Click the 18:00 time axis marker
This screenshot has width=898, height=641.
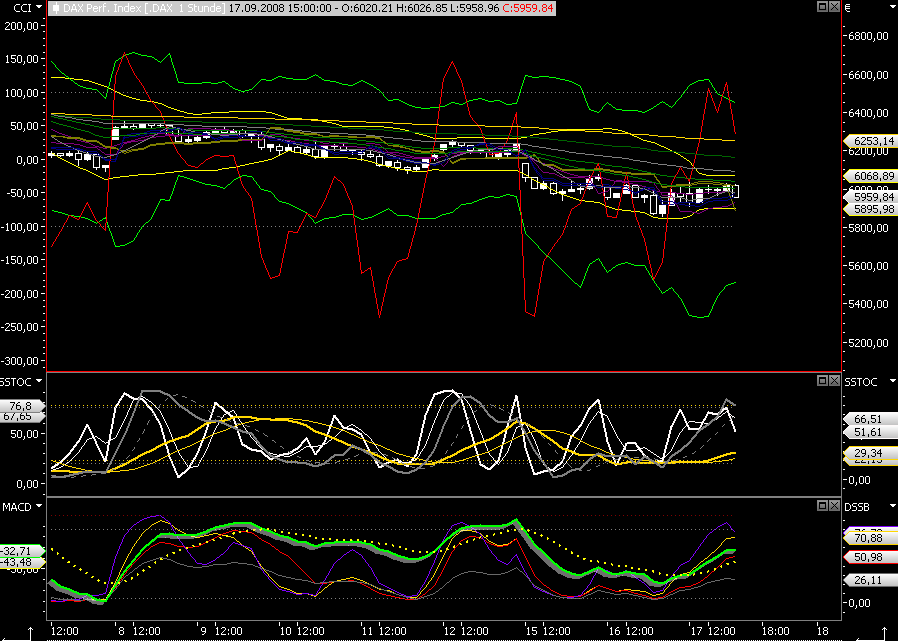tap(776, 632)
